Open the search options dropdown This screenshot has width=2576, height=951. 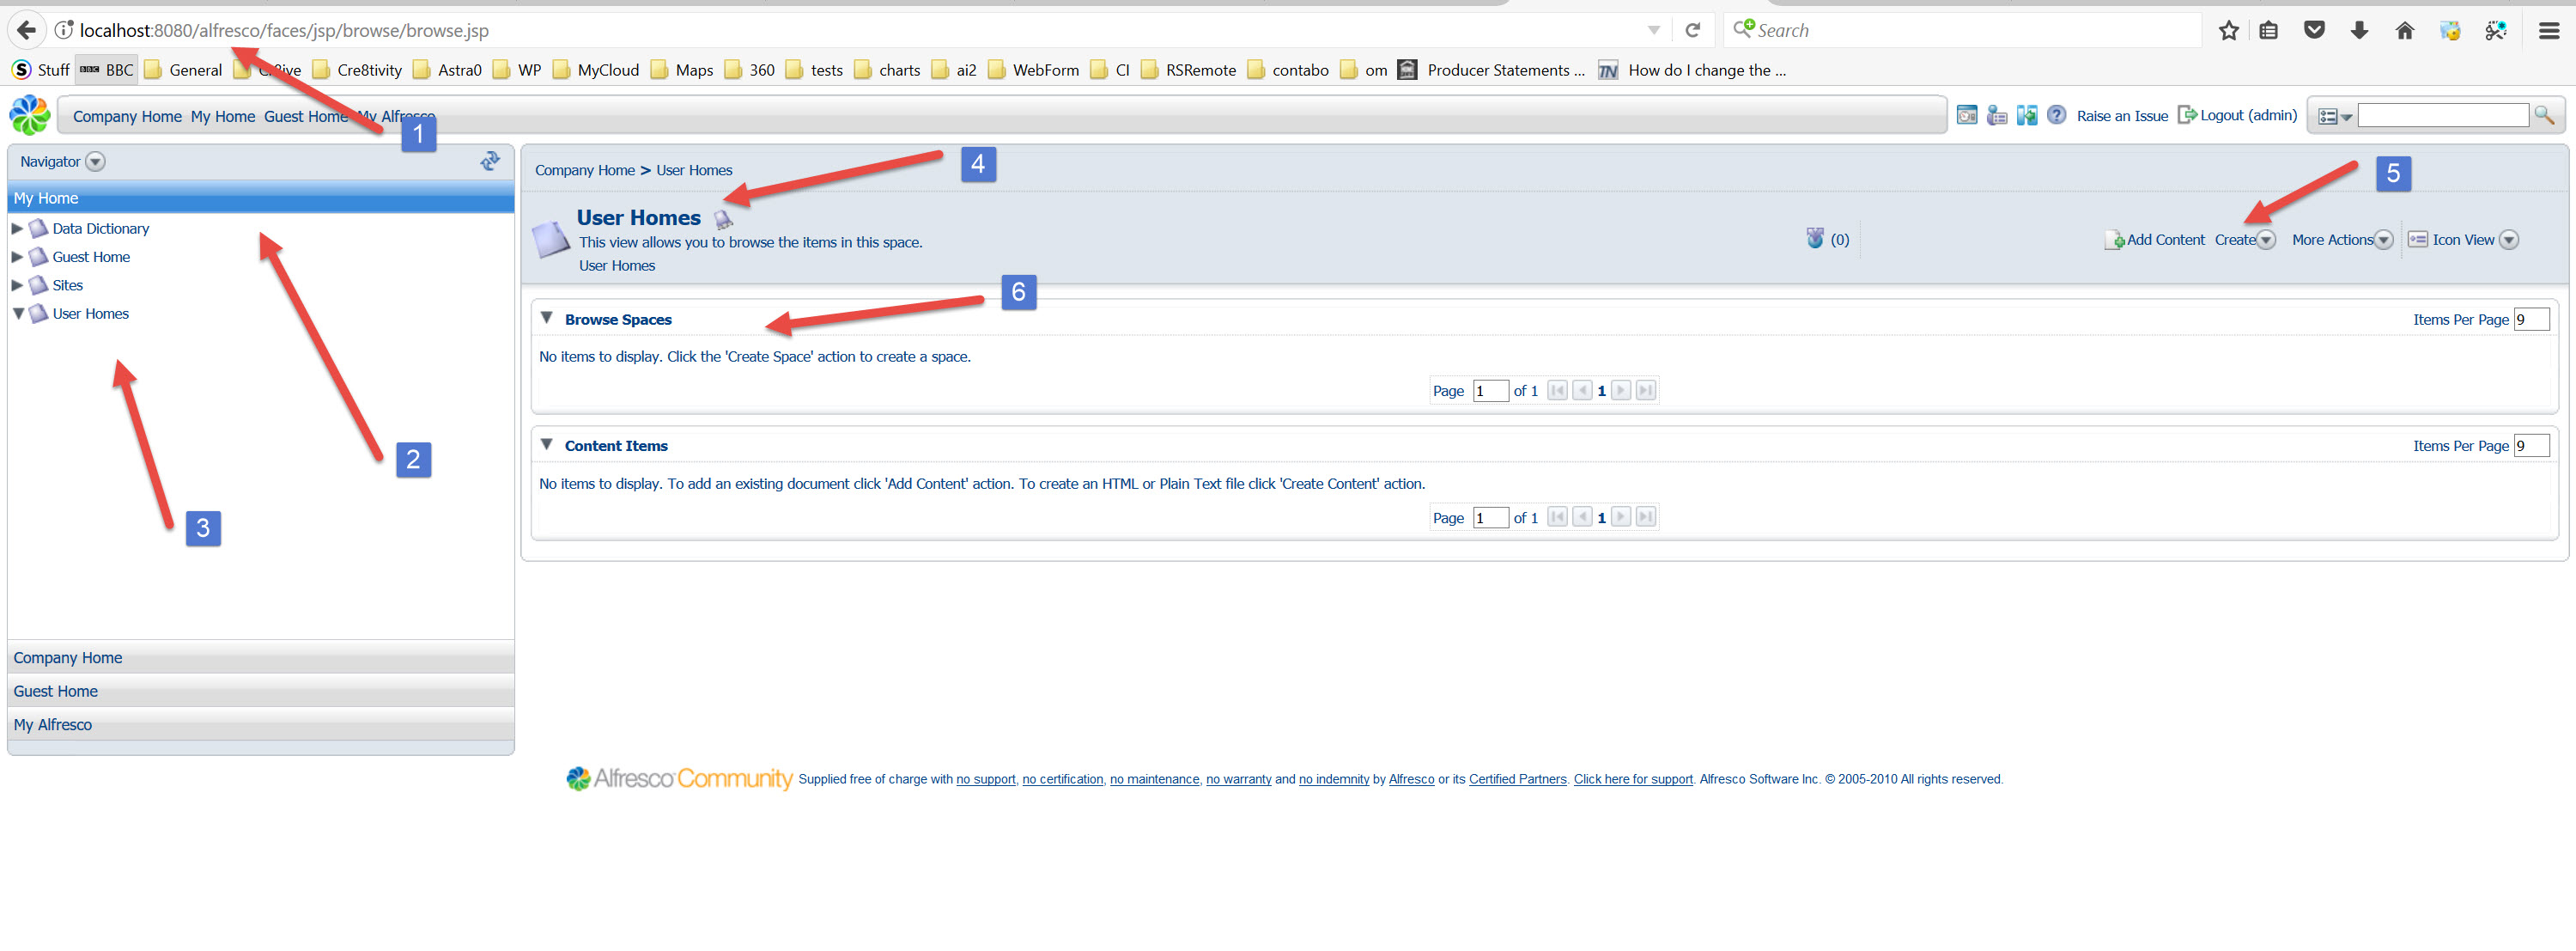pyautogui.click(x=2334, y=117)
